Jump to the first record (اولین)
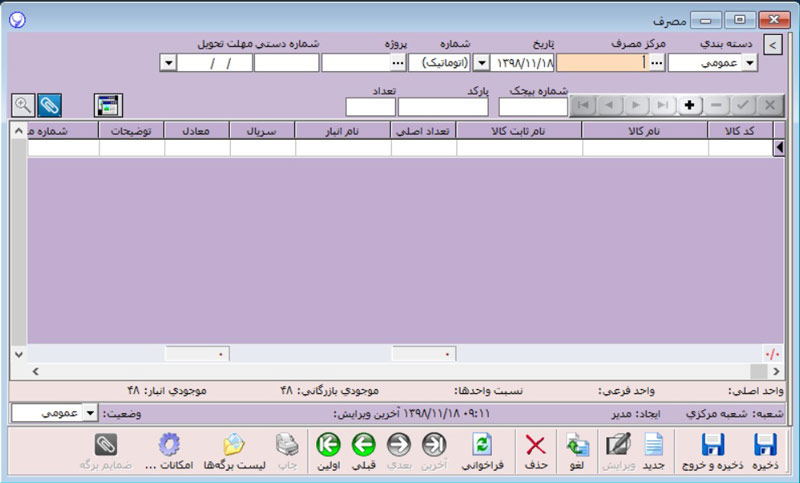This screenshot has width=800, height=483. click(328, 451)
